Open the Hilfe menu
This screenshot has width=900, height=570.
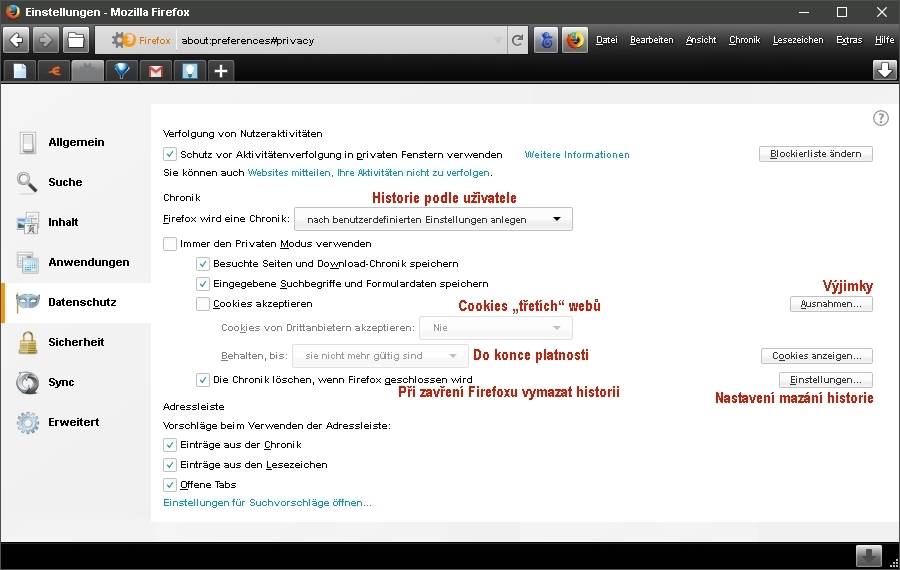885,40
